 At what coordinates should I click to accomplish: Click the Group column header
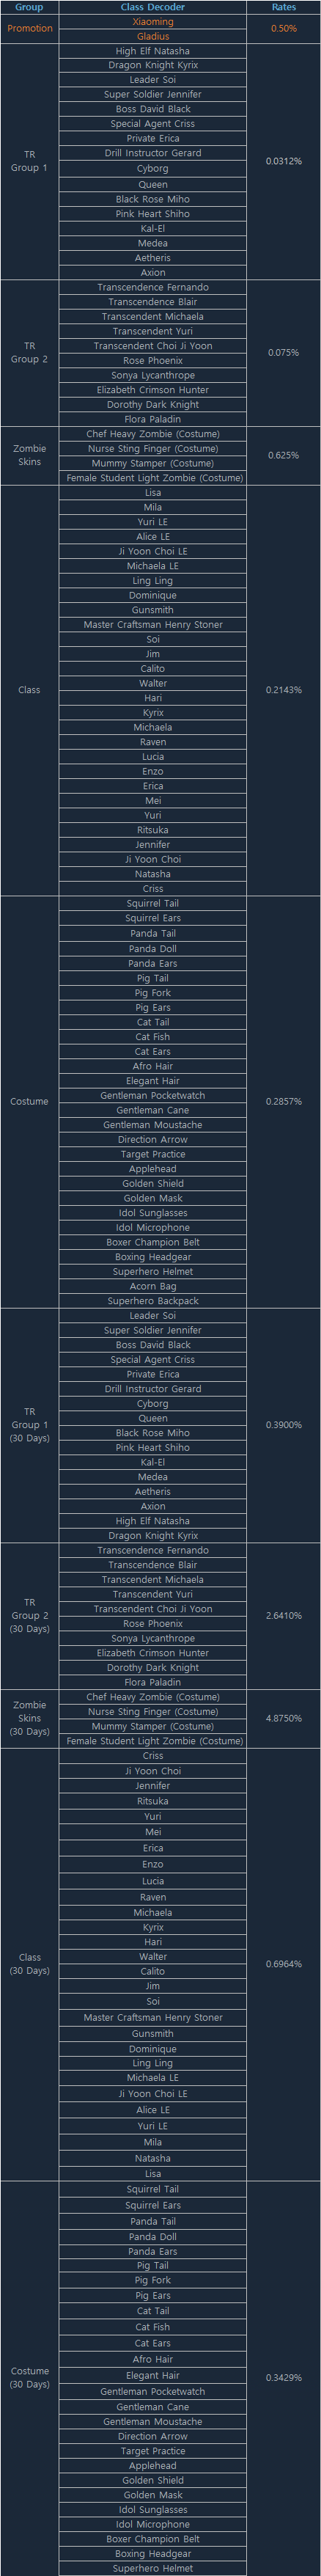click(29, 7)
